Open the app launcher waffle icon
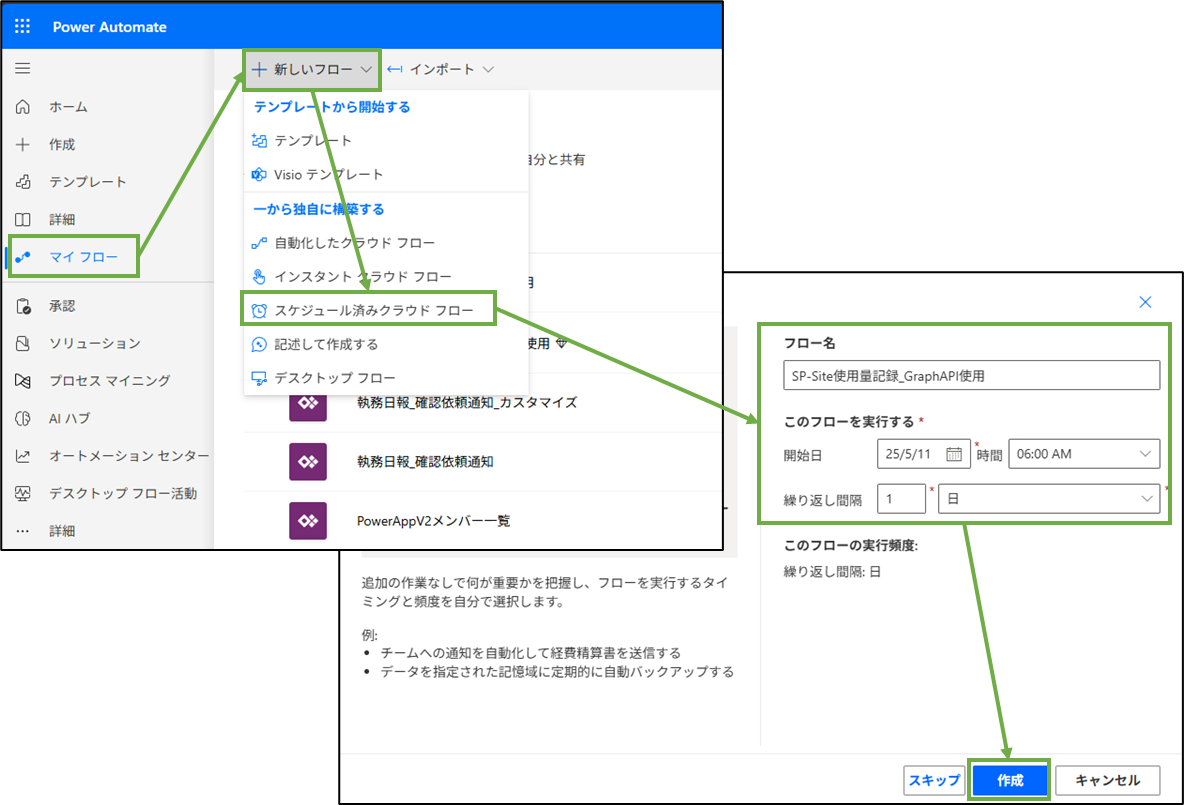The image size is (1184, 805). pos(23,26)
